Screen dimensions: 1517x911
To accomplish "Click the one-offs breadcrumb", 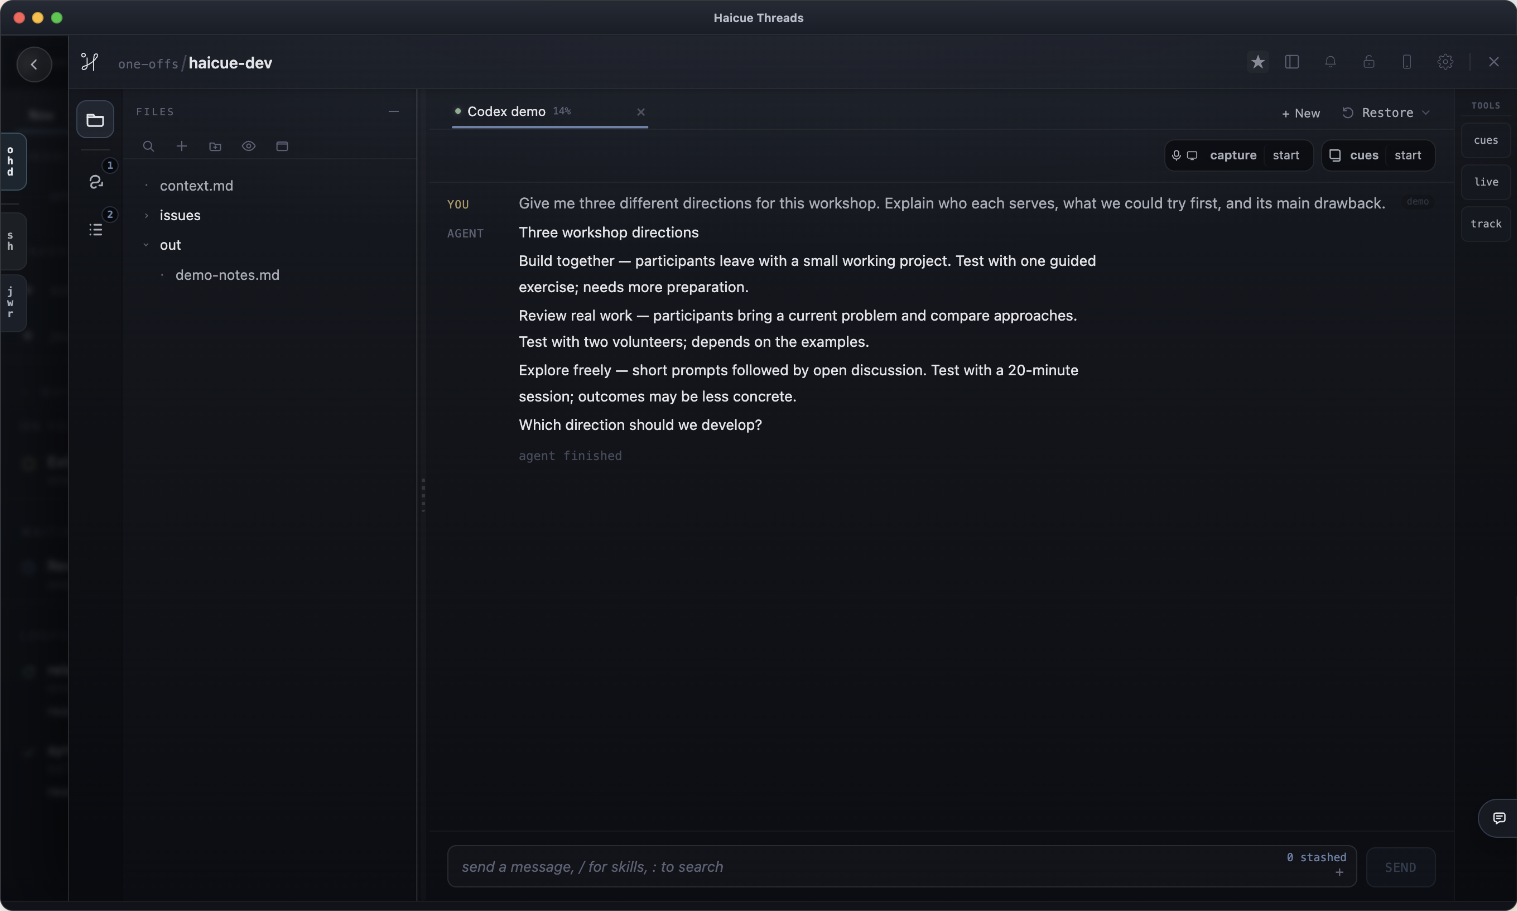I will [x=148, y=64].
